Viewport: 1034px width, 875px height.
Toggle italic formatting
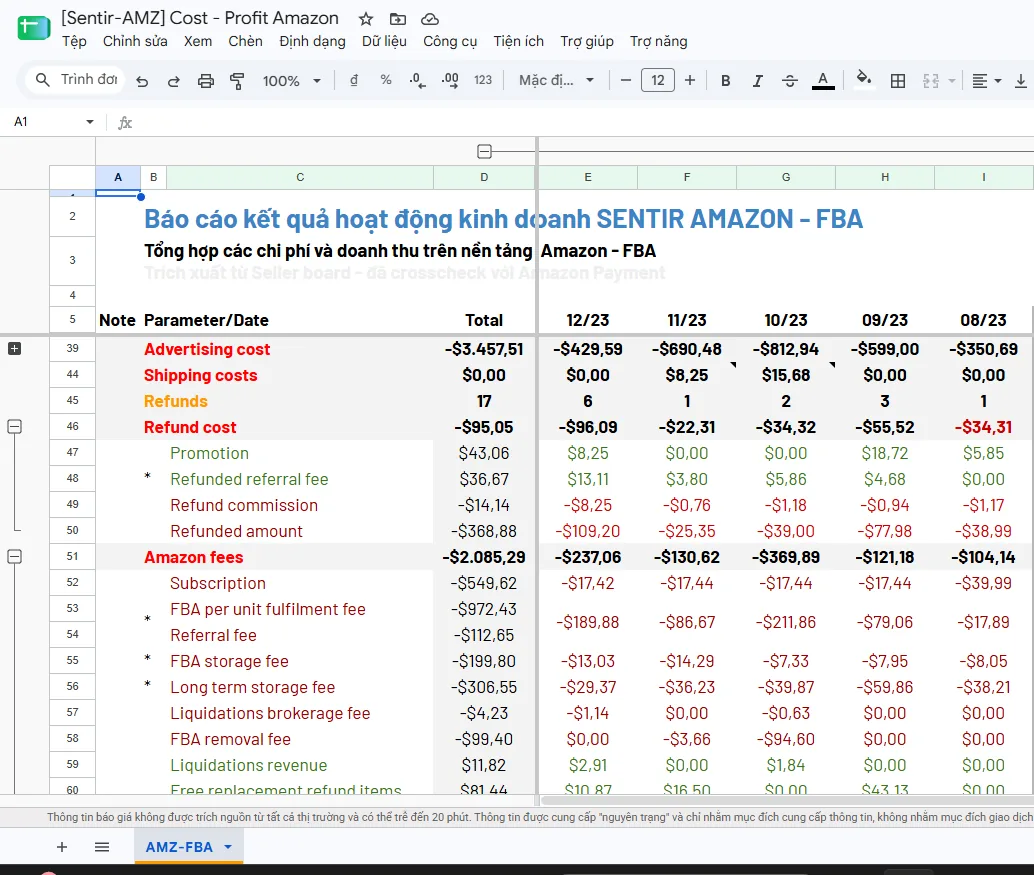(758, 80)
